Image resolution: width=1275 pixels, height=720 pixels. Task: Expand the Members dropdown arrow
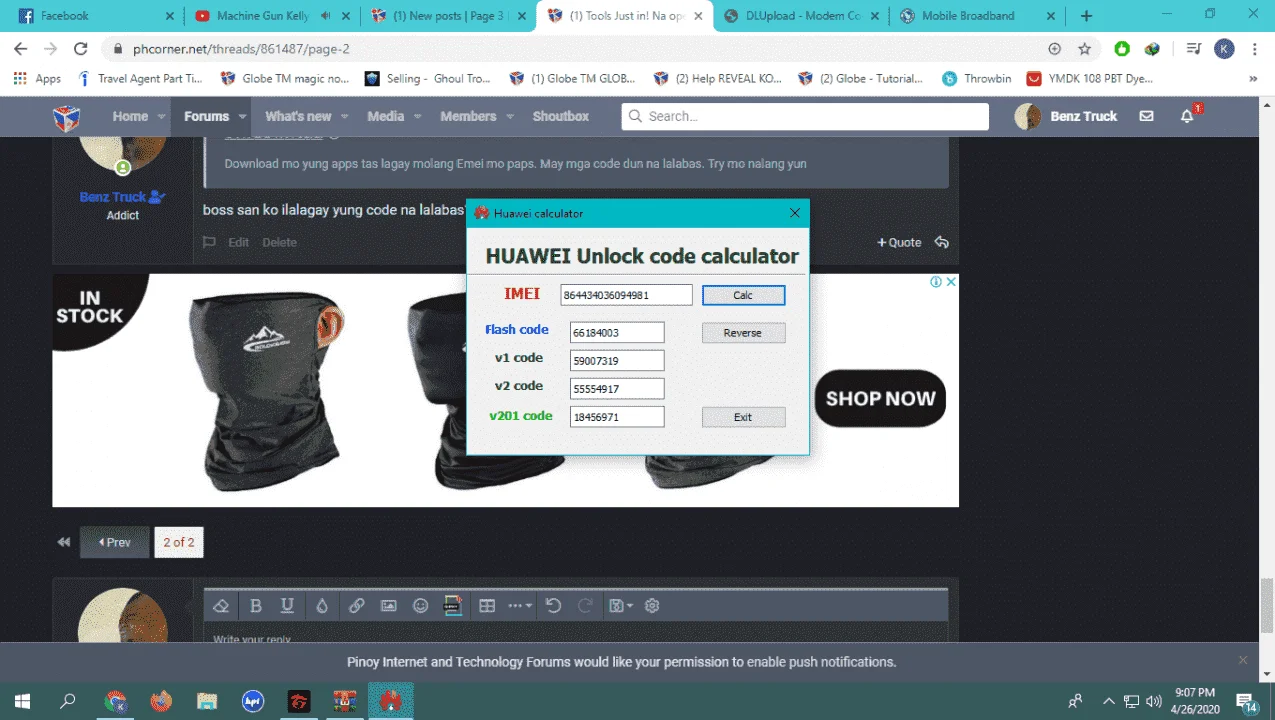point(510,117)
